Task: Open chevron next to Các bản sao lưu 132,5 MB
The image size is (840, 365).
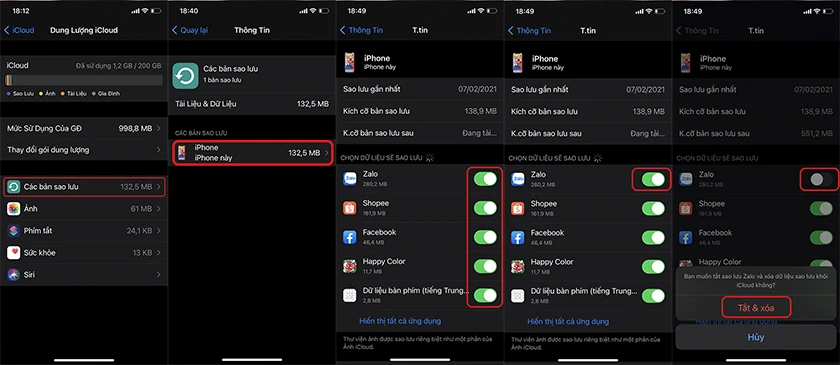Action: coord(159,187)
